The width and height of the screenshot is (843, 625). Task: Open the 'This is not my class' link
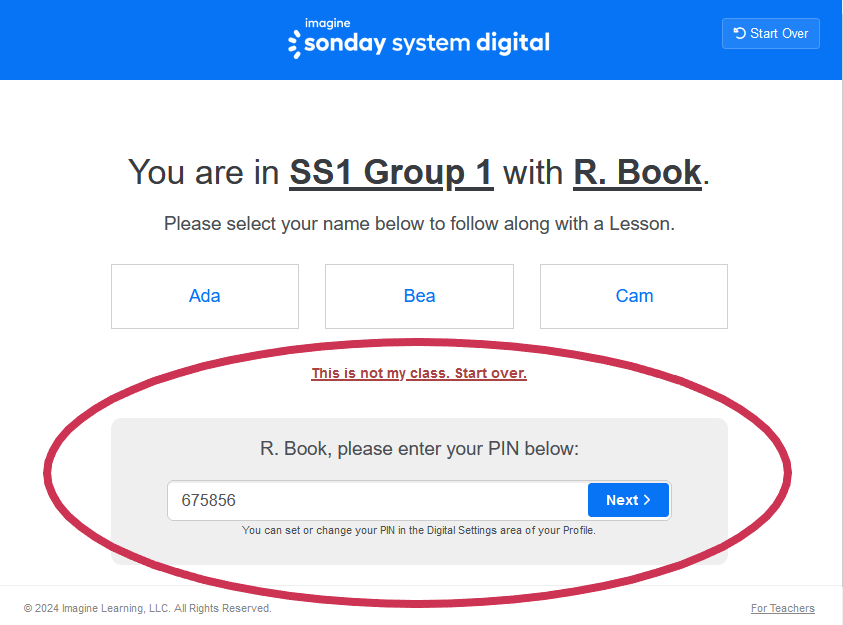point(419,374)
